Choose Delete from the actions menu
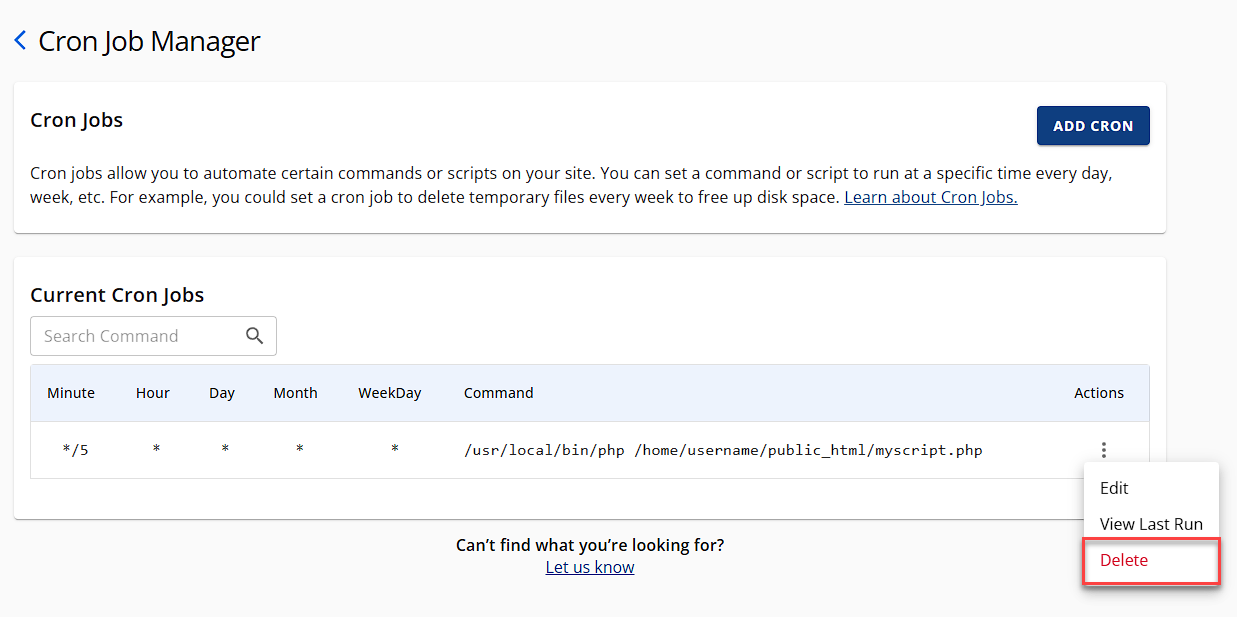The width and height of the screenshot is (1237, 617). (1124, 560)
